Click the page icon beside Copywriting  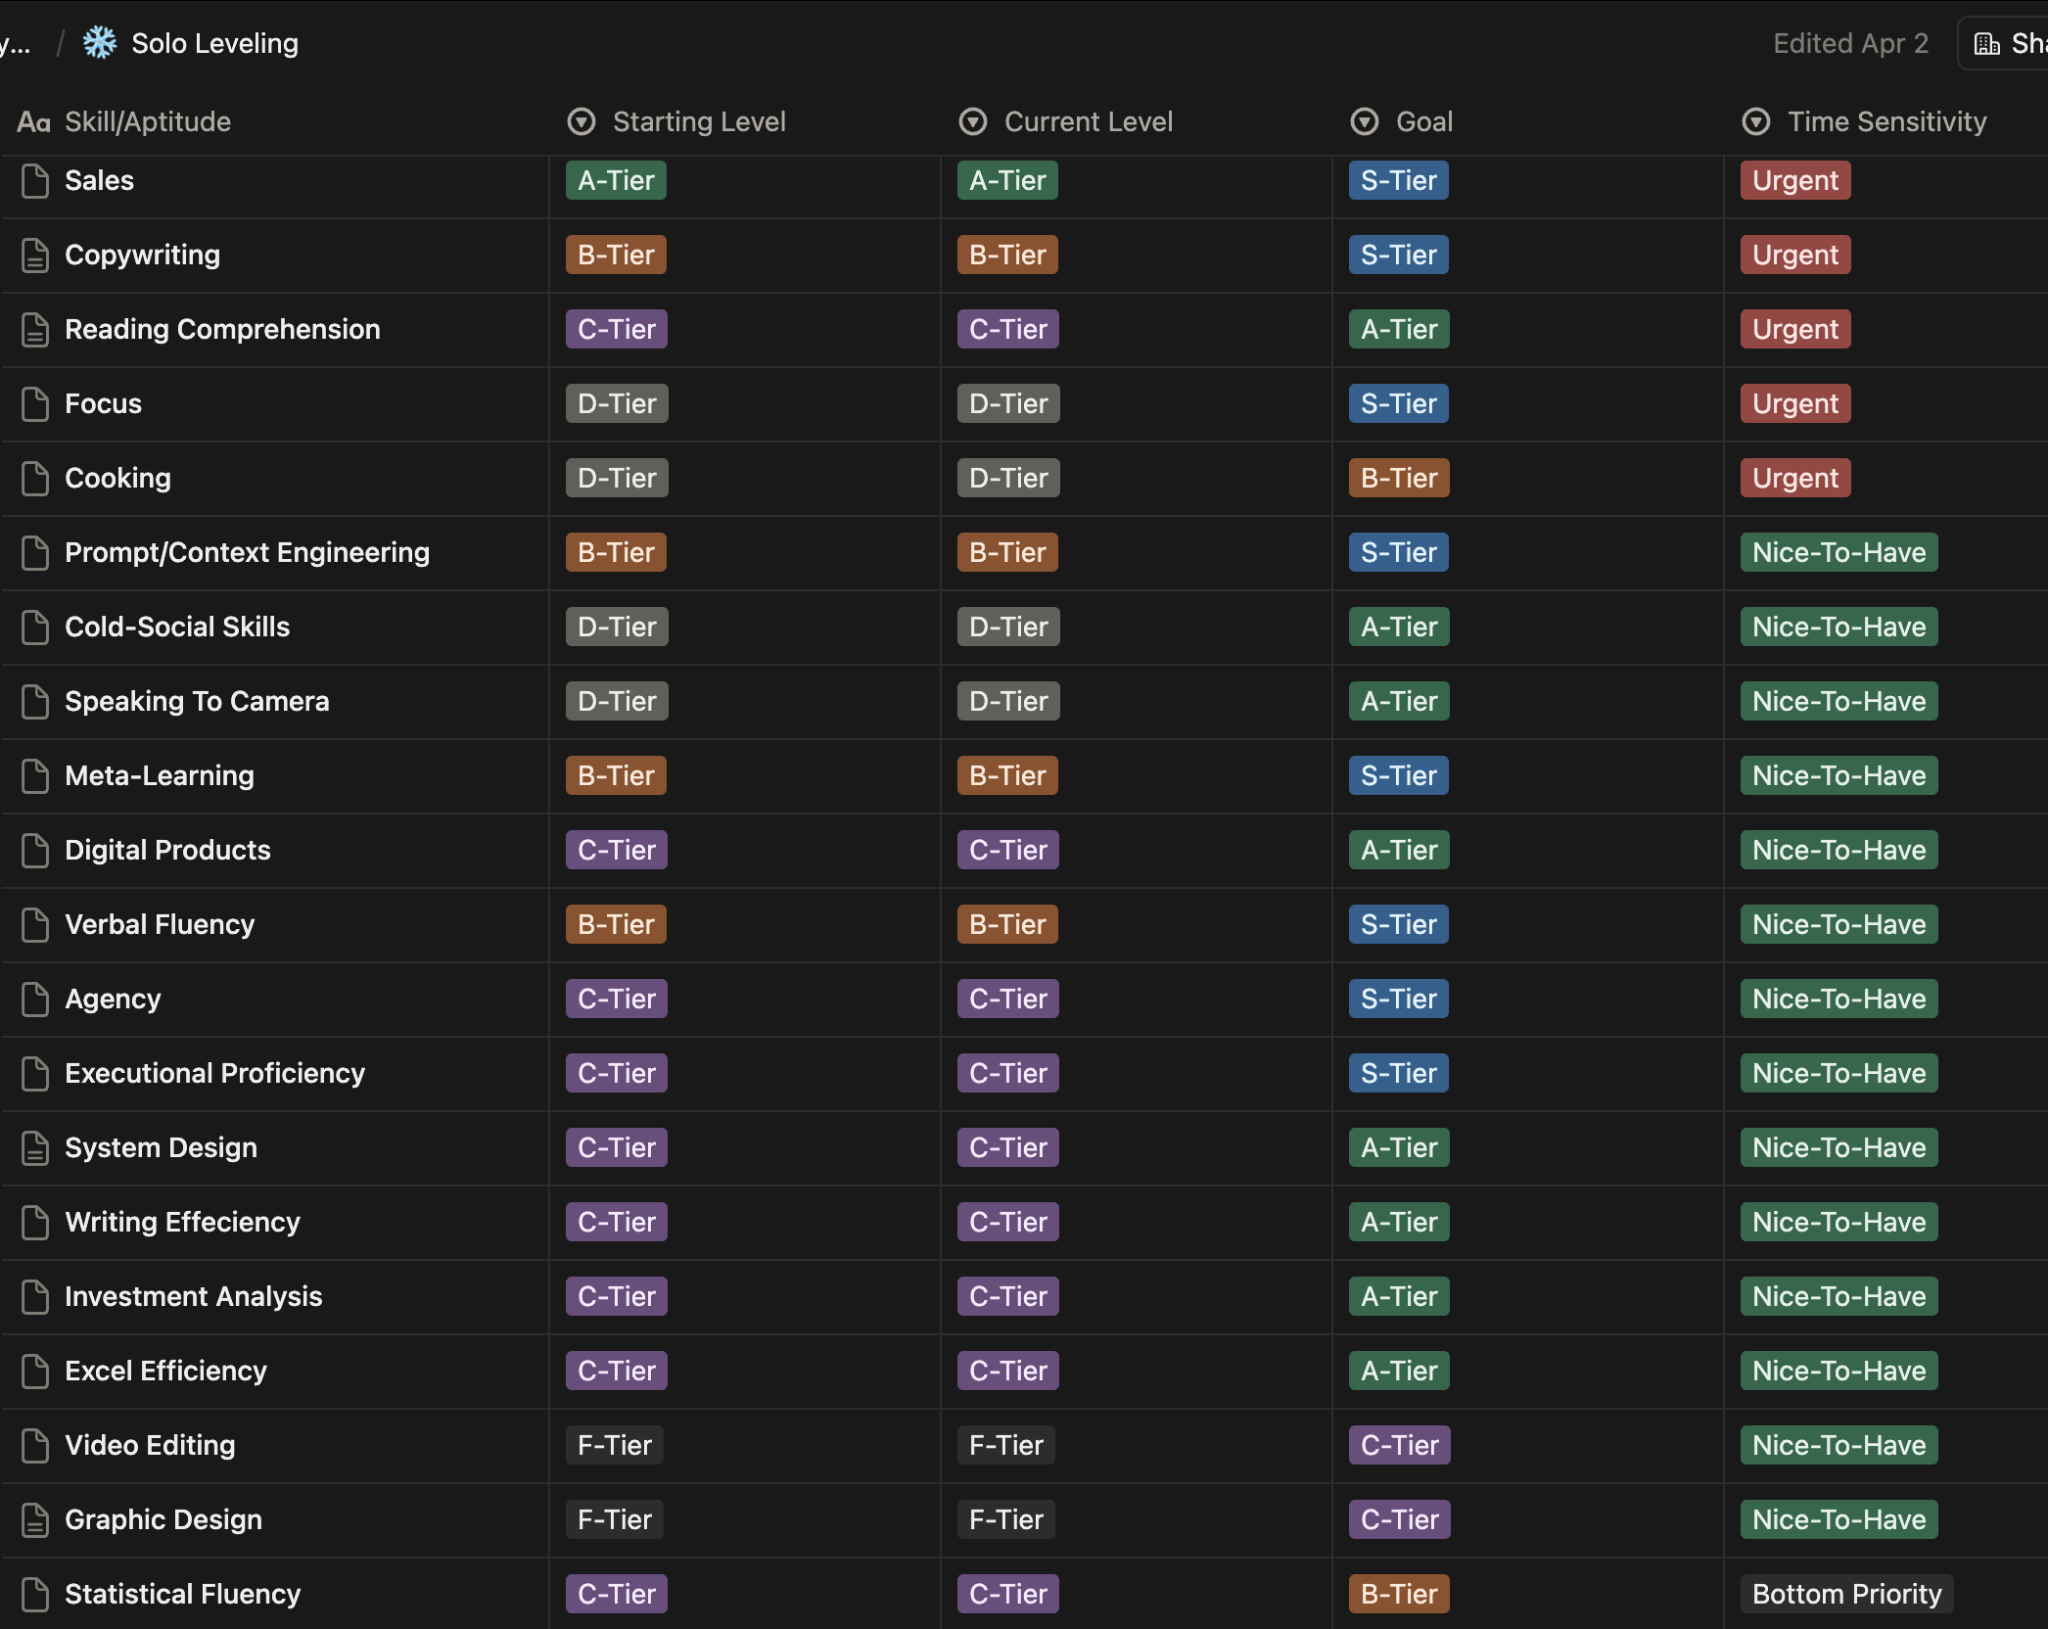coord(35,255)
